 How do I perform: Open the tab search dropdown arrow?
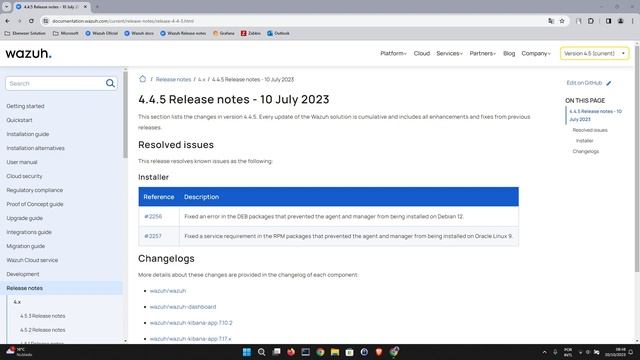click(7, 7)
